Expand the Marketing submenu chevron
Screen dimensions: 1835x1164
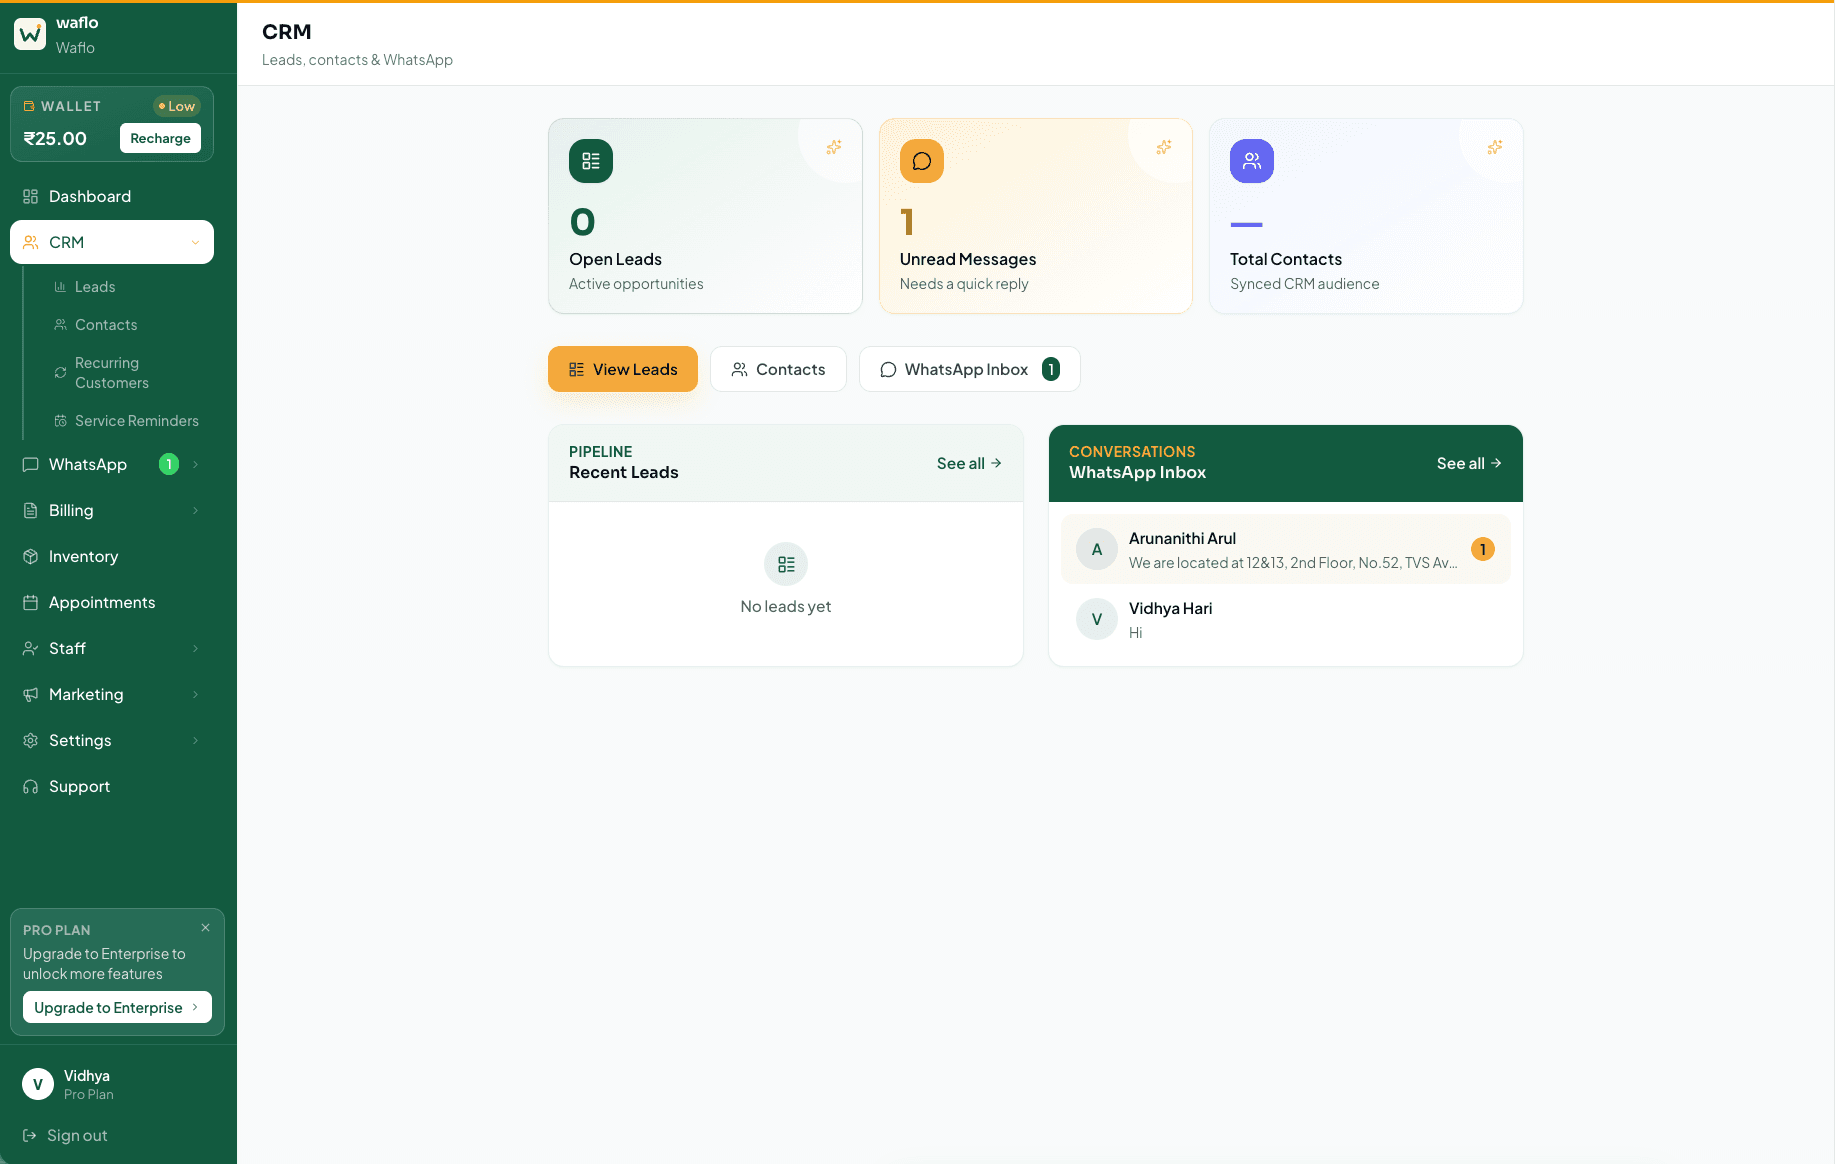click(195, 694)
